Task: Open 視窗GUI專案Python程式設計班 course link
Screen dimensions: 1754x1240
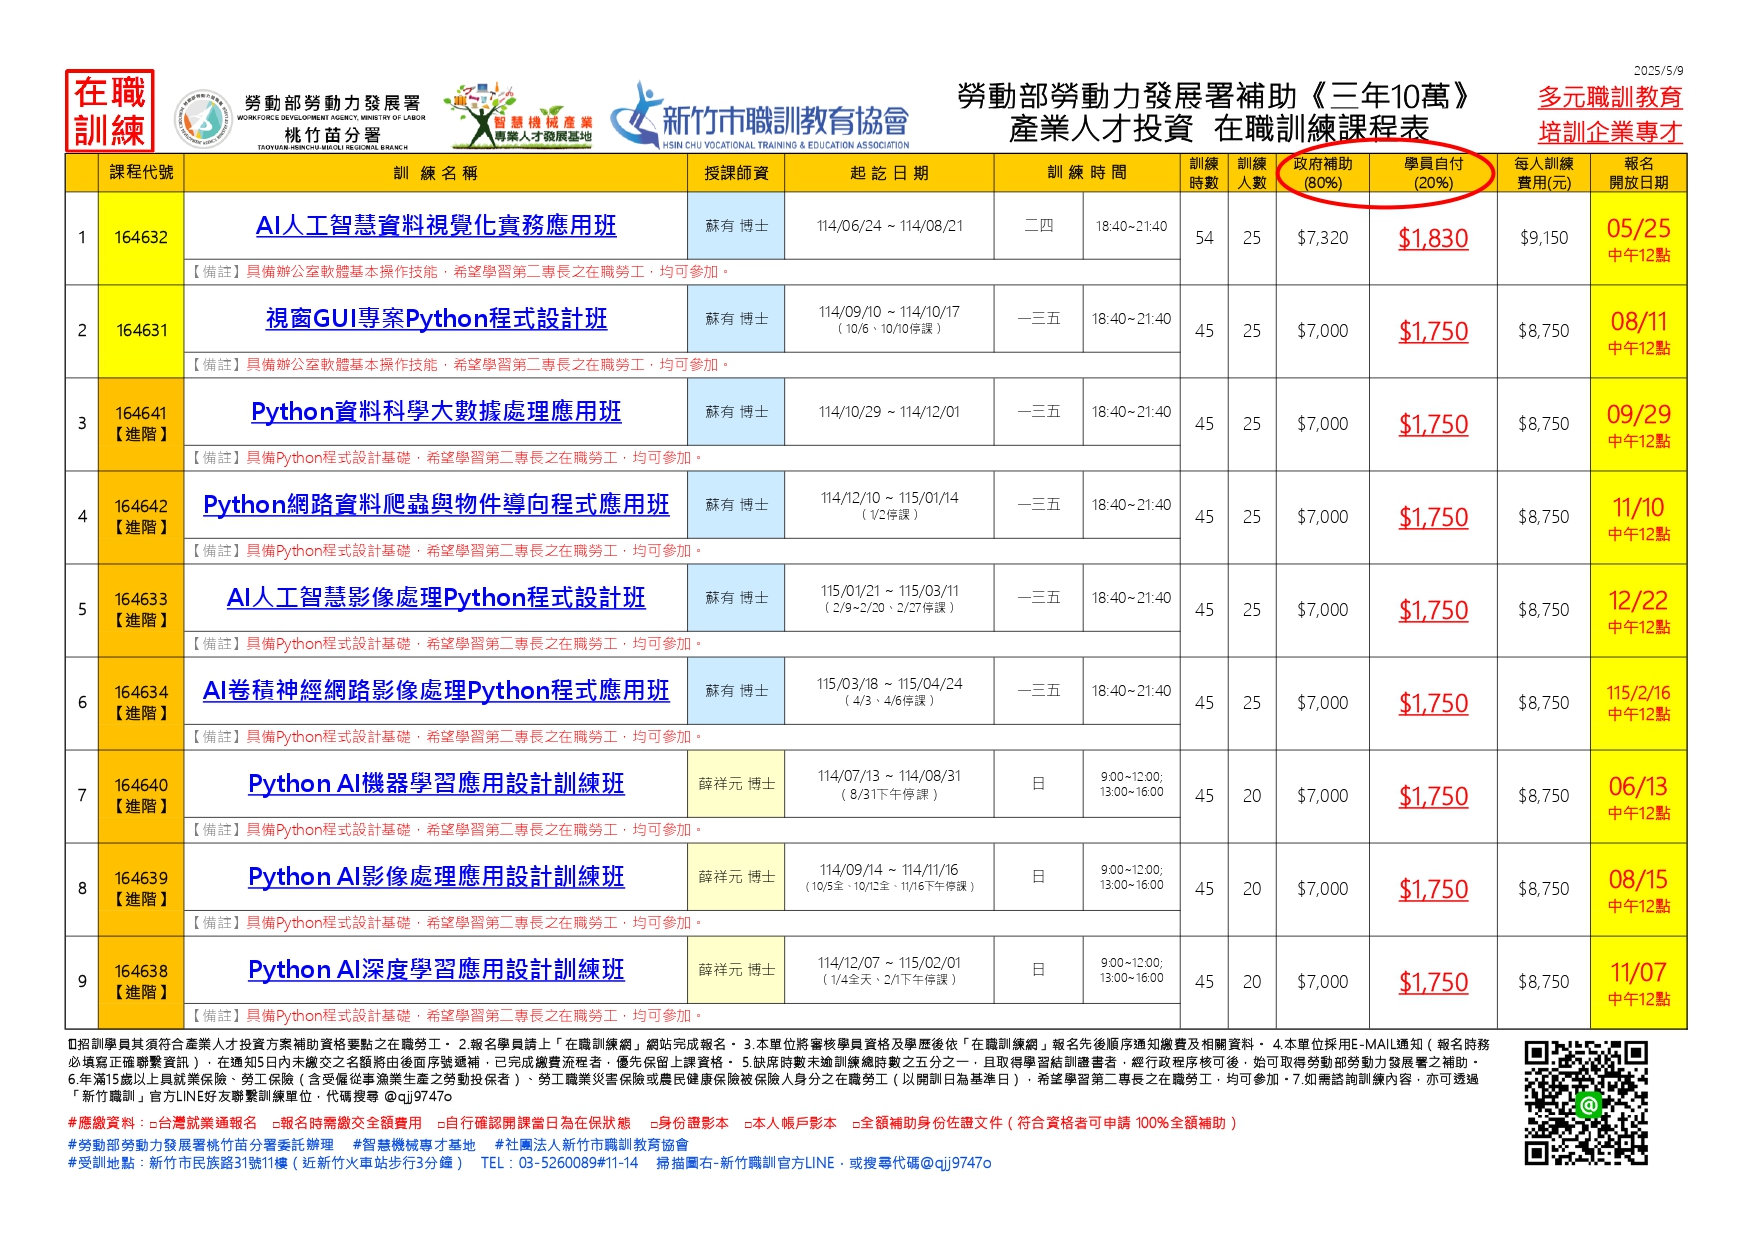Action: click(x=436, y=318)
